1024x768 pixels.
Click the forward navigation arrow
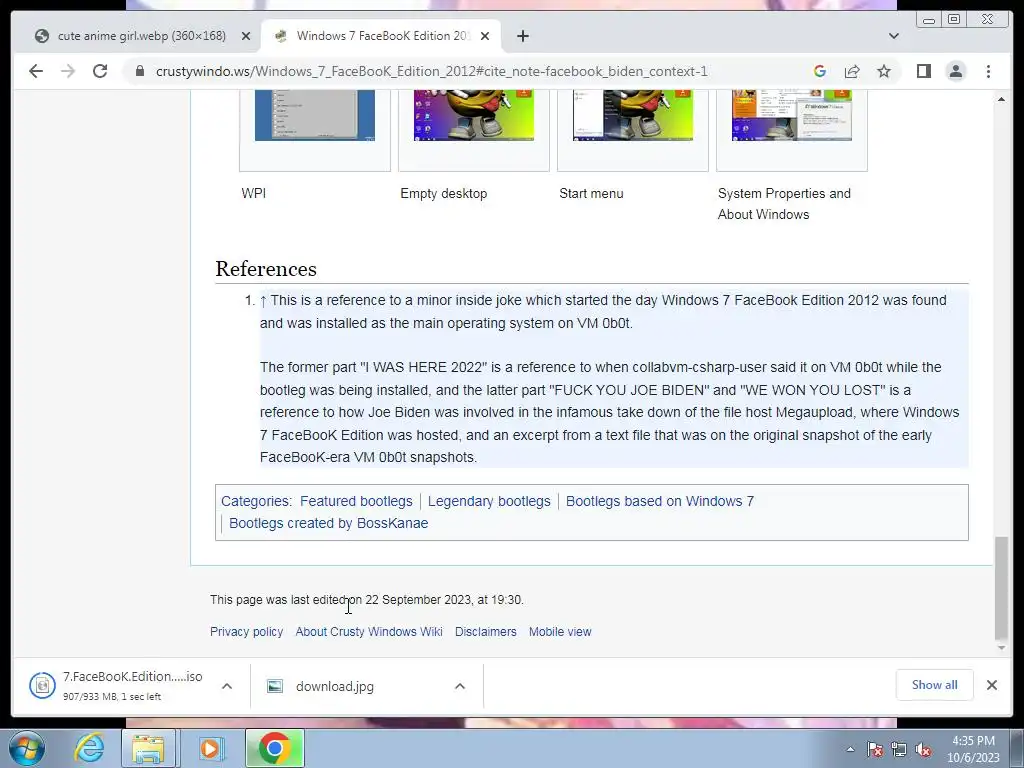[68, 71]
